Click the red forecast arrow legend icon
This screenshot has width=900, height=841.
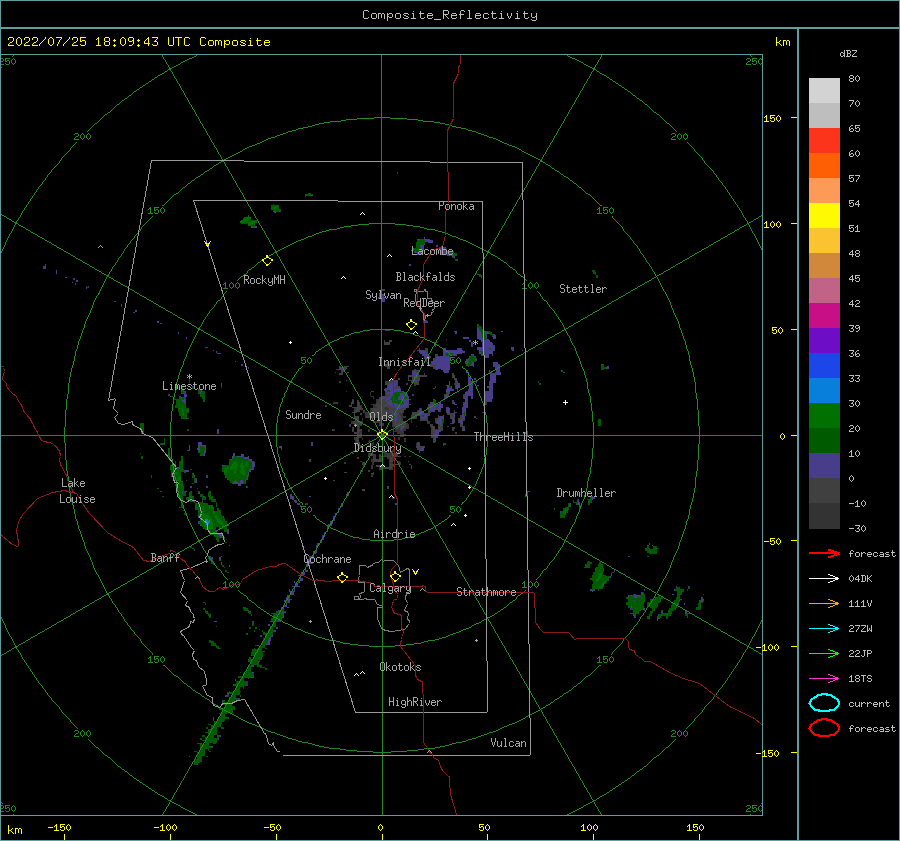[x=824, y=553]
